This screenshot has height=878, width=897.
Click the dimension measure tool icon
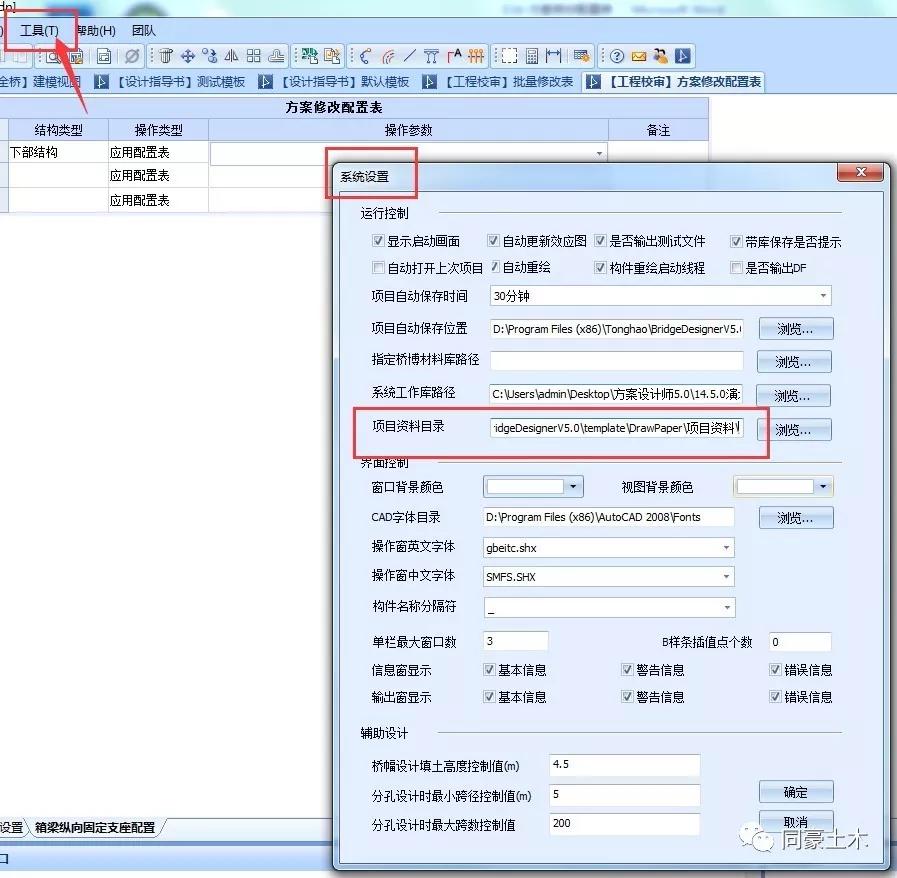(553, 56)
